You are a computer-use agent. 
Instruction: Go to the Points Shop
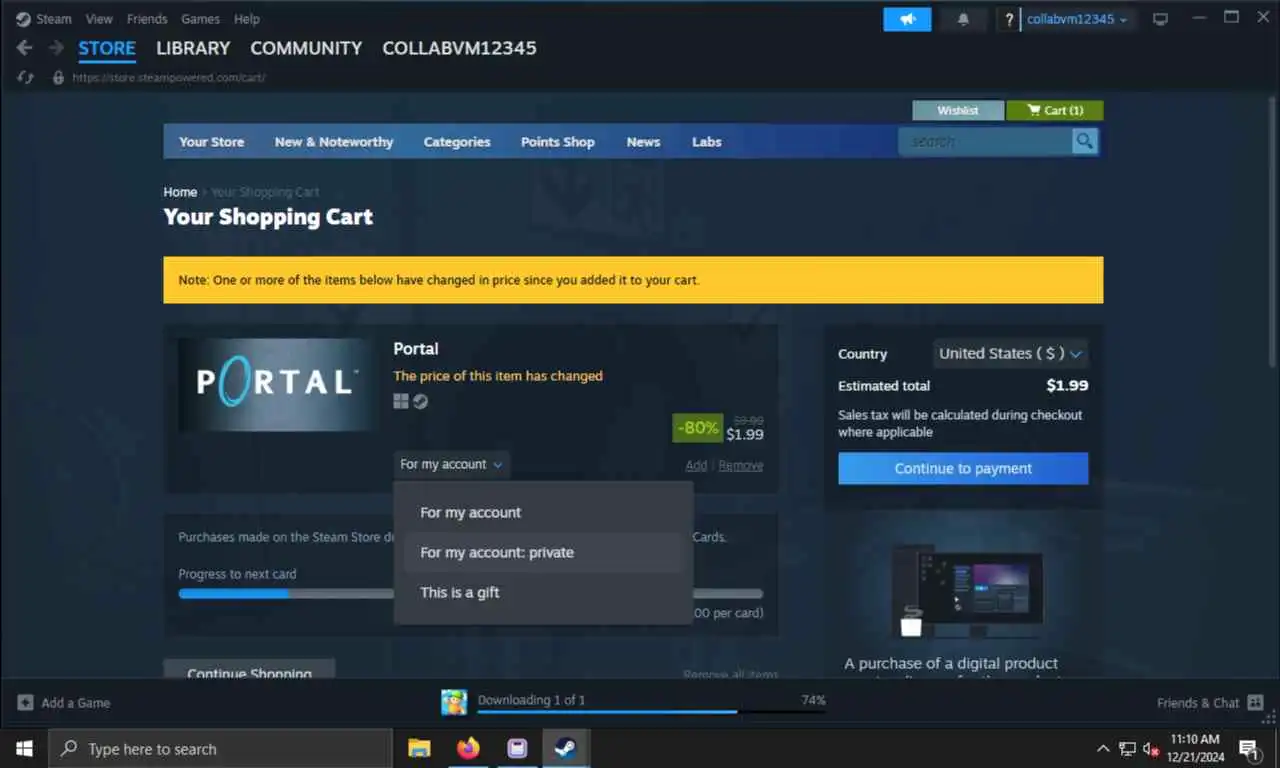558,142
